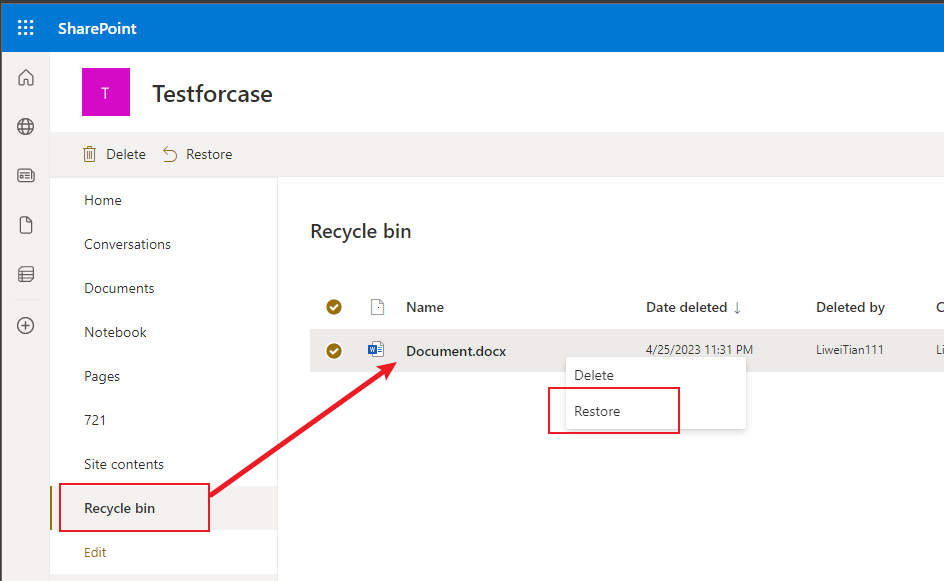The image size is (944, 581).
Task: Click the Testforcase site logo tile
Action: point(106,92)
